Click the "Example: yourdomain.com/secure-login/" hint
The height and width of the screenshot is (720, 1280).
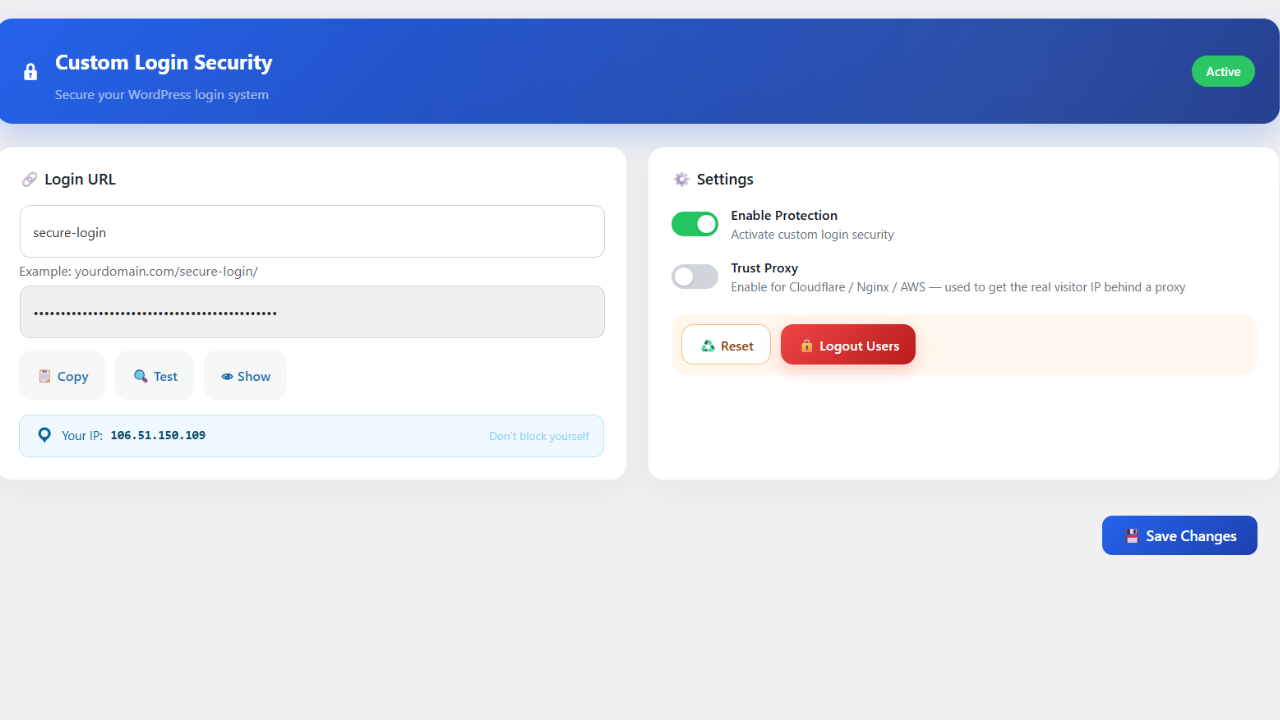(x=138, y=271)
